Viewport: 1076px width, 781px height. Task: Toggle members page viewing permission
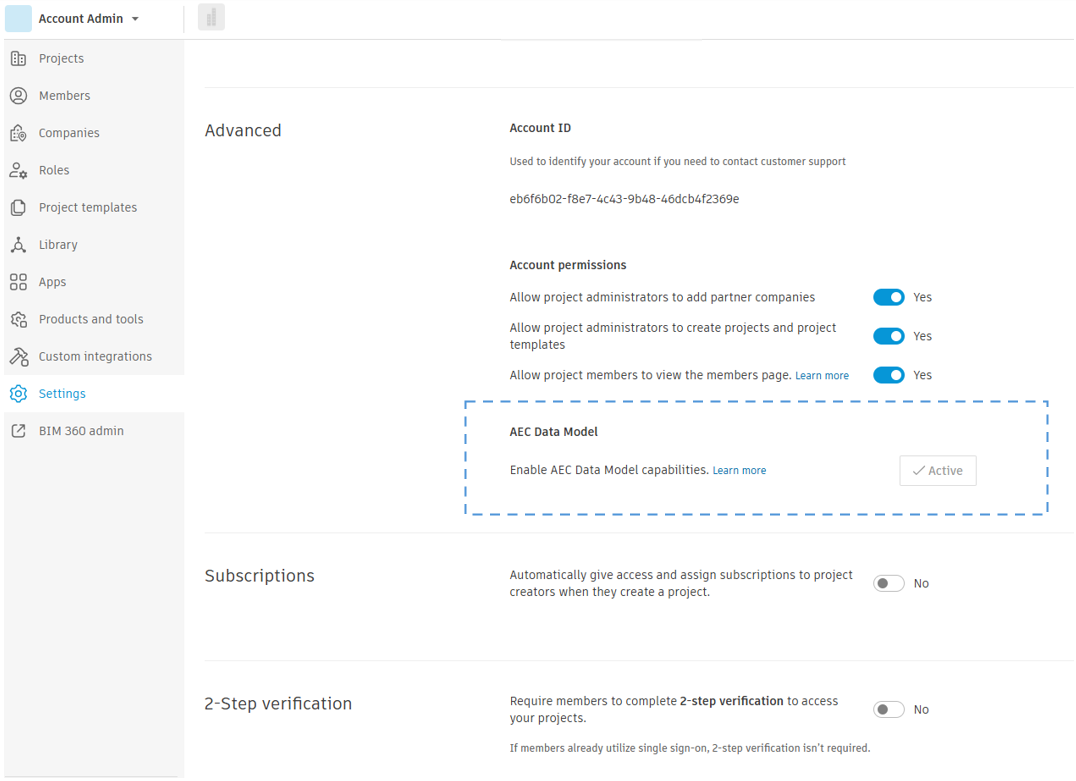(888, 375)
